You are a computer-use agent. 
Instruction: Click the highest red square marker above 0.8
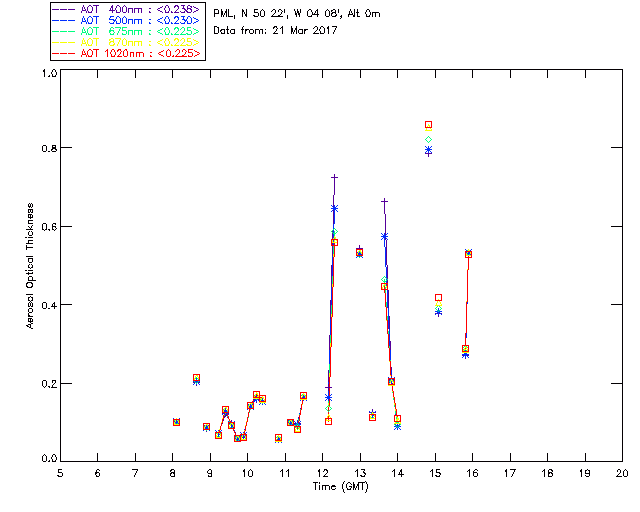[x=428, y=125]
